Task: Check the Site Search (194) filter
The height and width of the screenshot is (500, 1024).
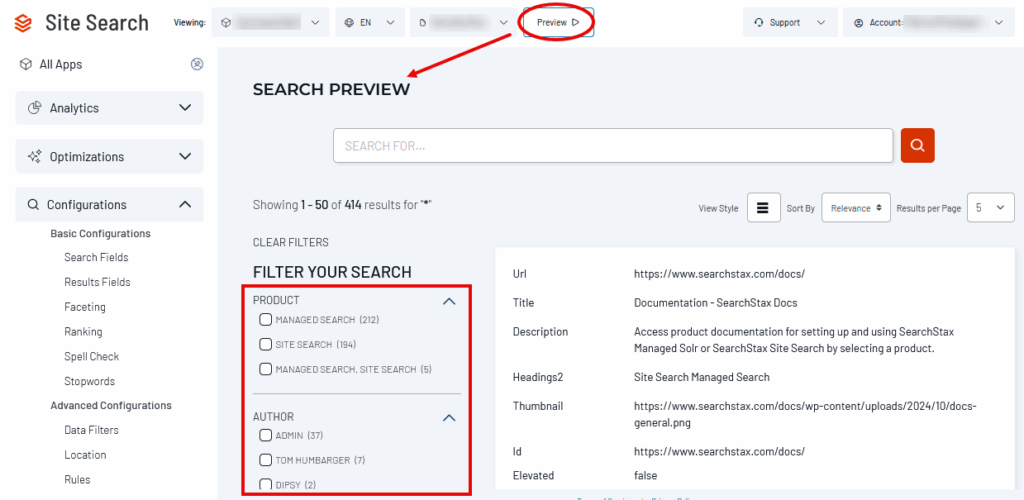Action: (x=265, y=345)
